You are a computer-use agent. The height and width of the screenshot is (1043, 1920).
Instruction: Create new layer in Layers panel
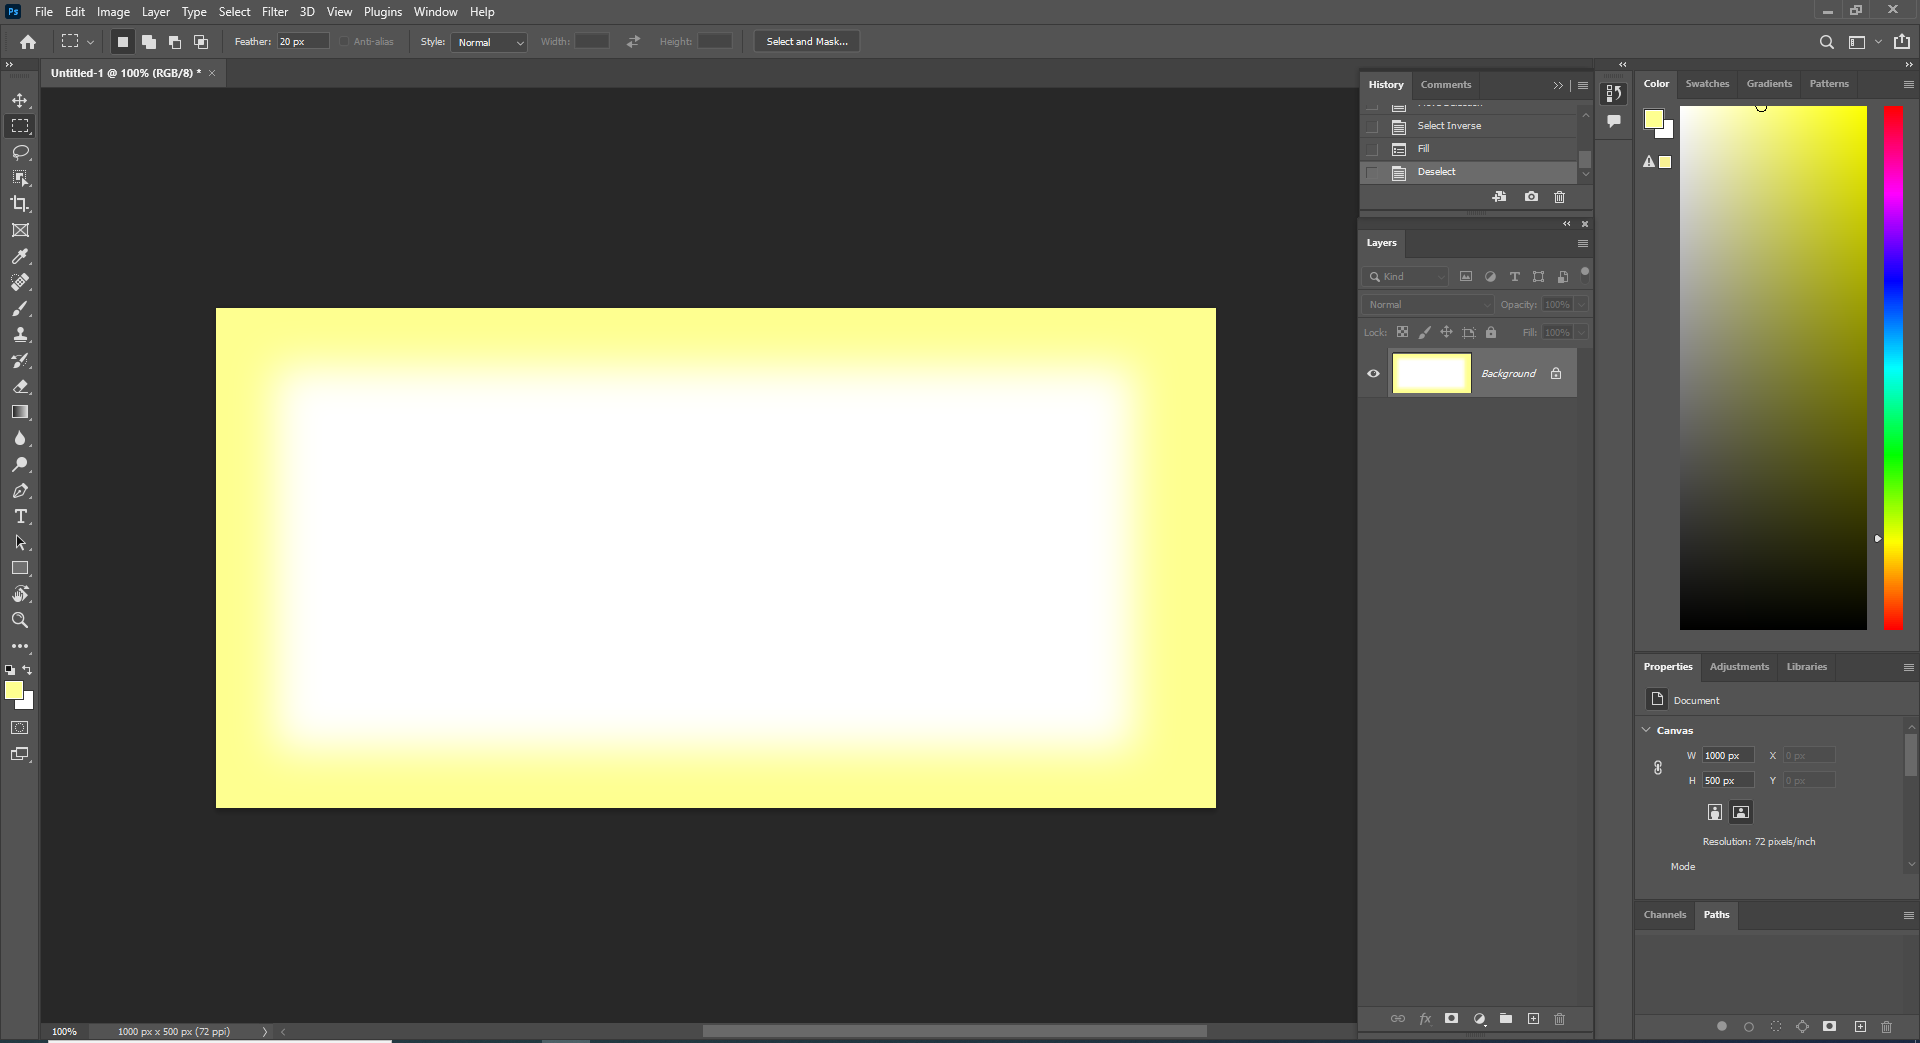[1533, 1019]
